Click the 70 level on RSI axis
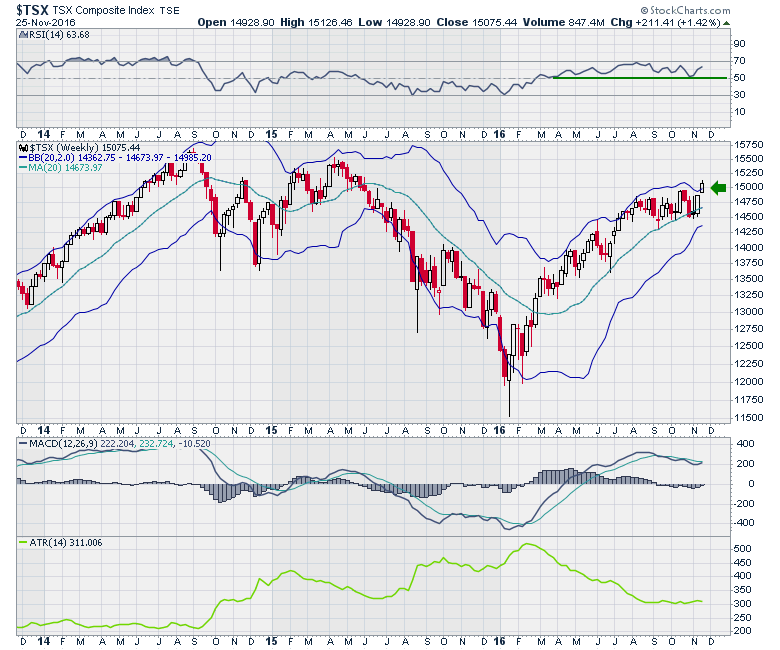Screen dimensions: 780x650 [740, 61]
